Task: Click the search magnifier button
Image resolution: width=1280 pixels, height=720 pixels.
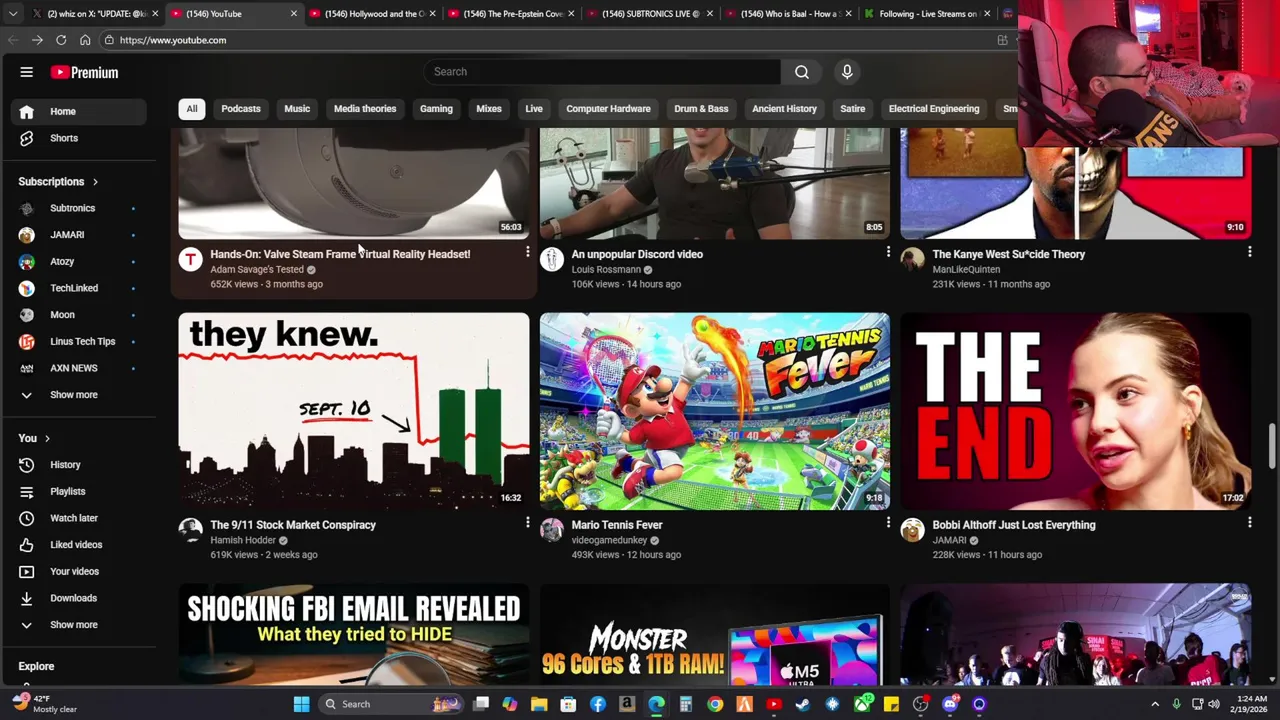Action: (801, 72)
